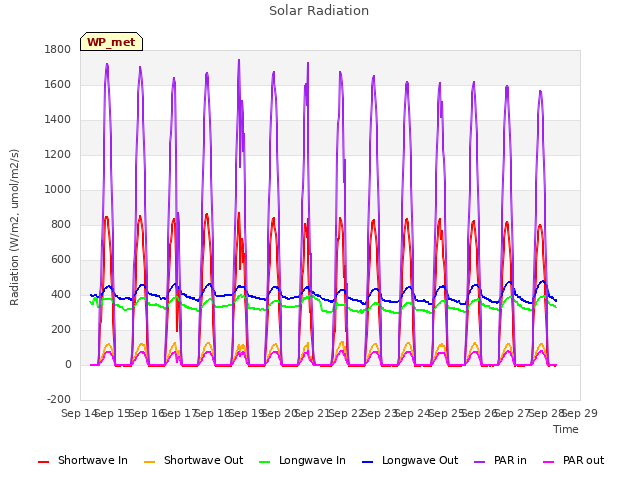This screenshot has width=640, height=480.
Task: Click the 1000 y-axis tick label
Action: 58,189
